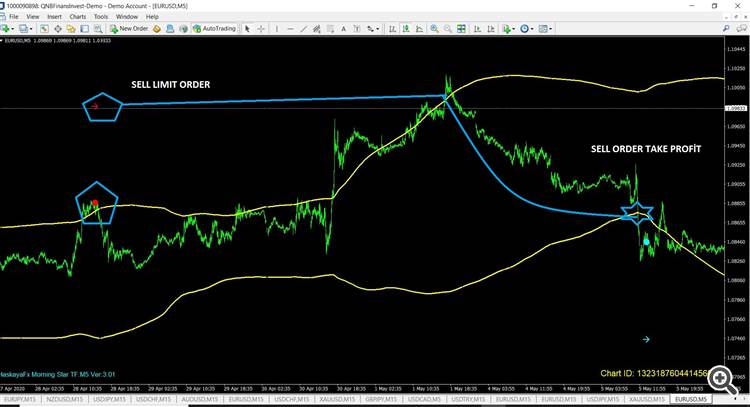
Task: Click the chart tabs scroll arrow
Action: click(735, 399)
